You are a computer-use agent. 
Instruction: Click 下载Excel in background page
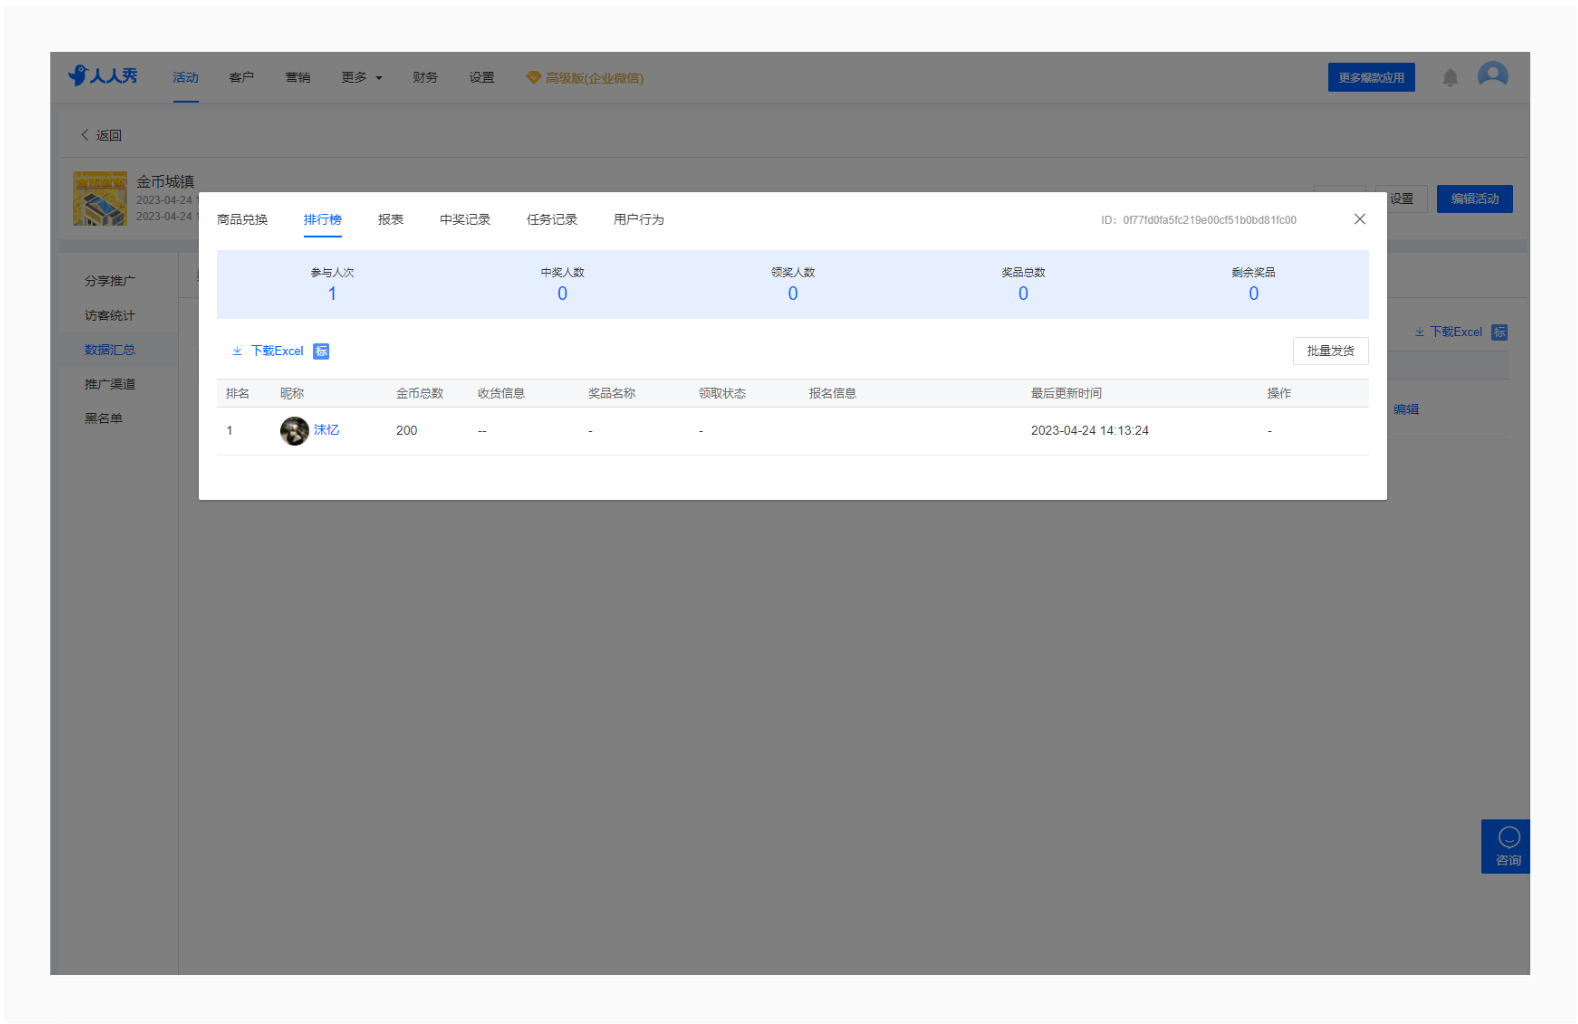[1455, 332]
